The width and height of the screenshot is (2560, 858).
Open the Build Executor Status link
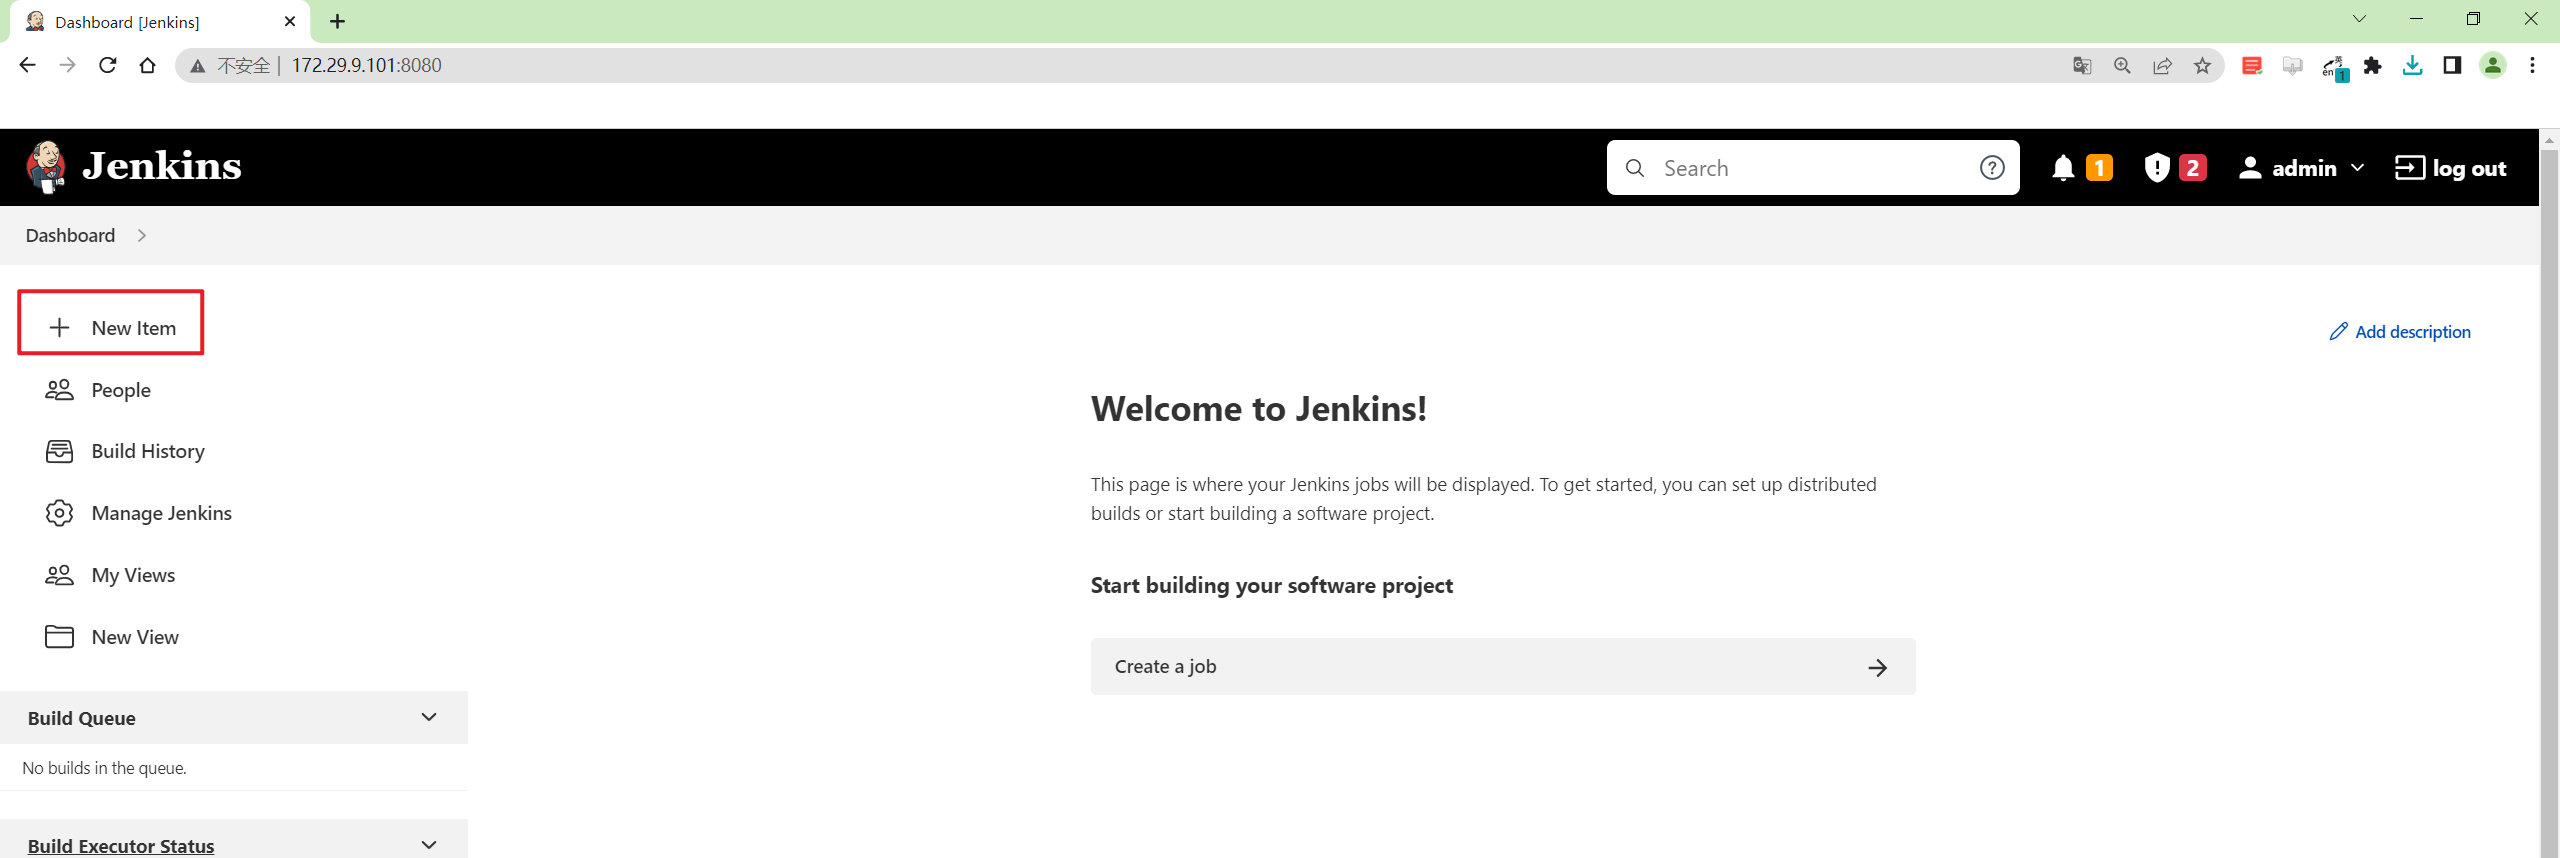[121, 846]
